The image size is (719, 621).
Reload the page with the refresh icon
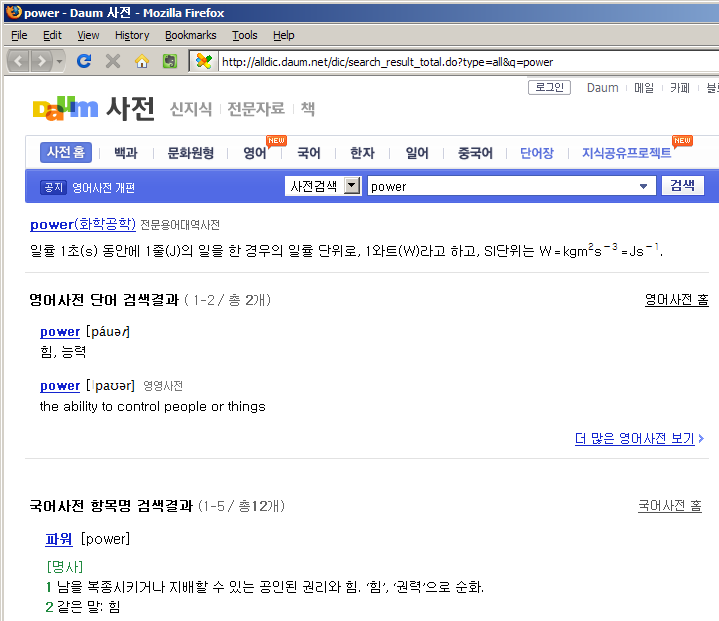[x=84, y=61]
